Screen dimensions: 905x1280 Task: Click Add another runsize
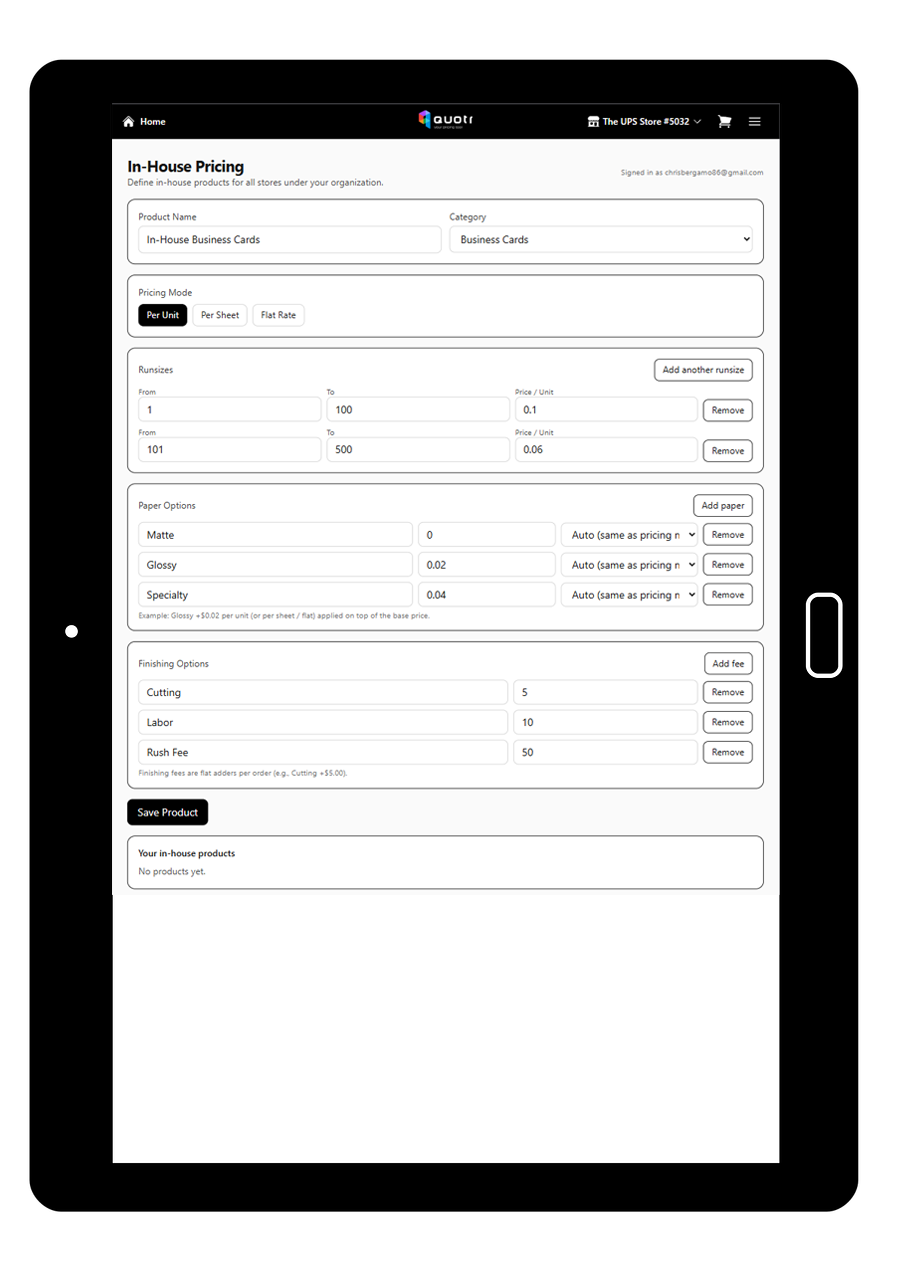(703, 369)
